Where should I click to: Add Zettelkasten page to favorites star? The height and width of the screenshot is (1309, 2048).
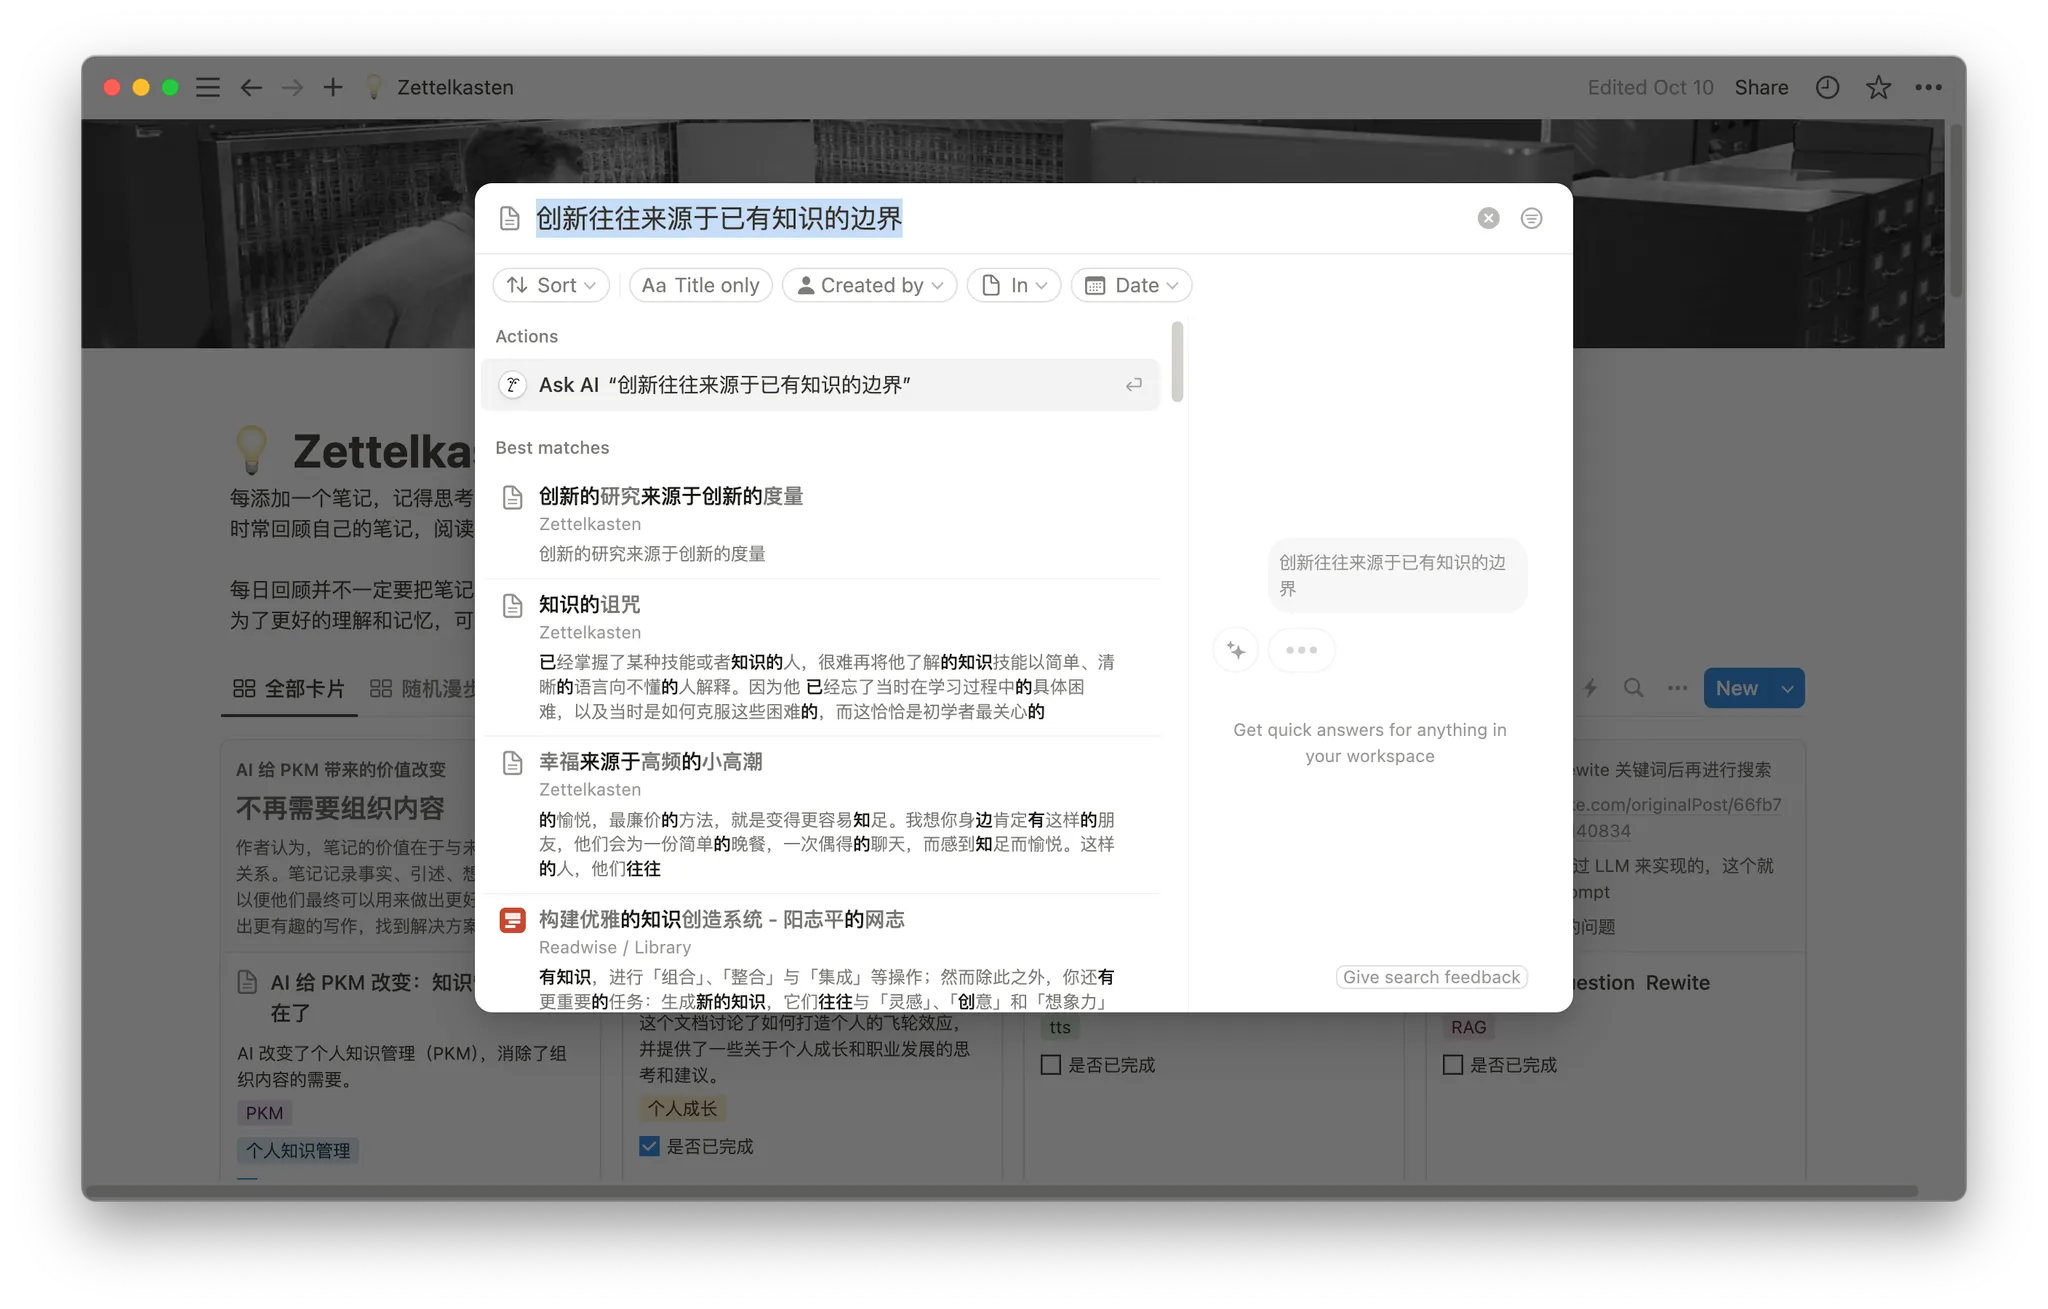point(1878,88)
